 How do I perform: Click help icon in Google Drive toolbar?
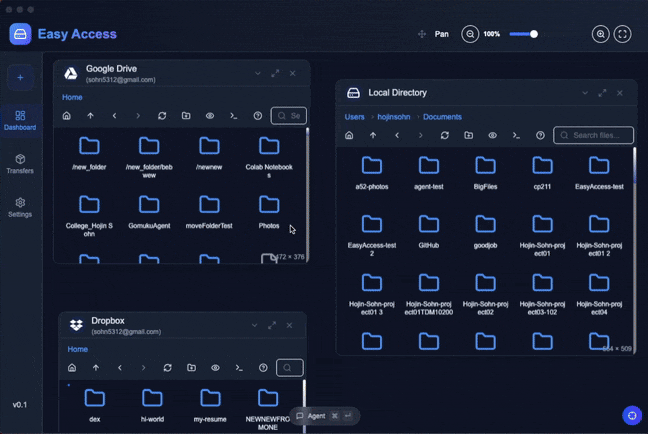(257, 116)
